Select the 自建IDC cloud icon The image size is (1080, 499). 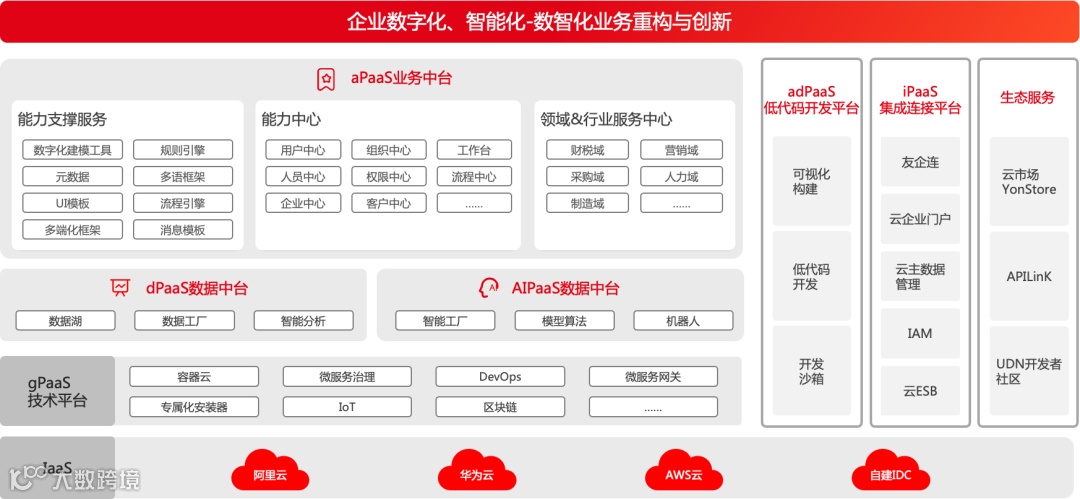pos(891,471)
